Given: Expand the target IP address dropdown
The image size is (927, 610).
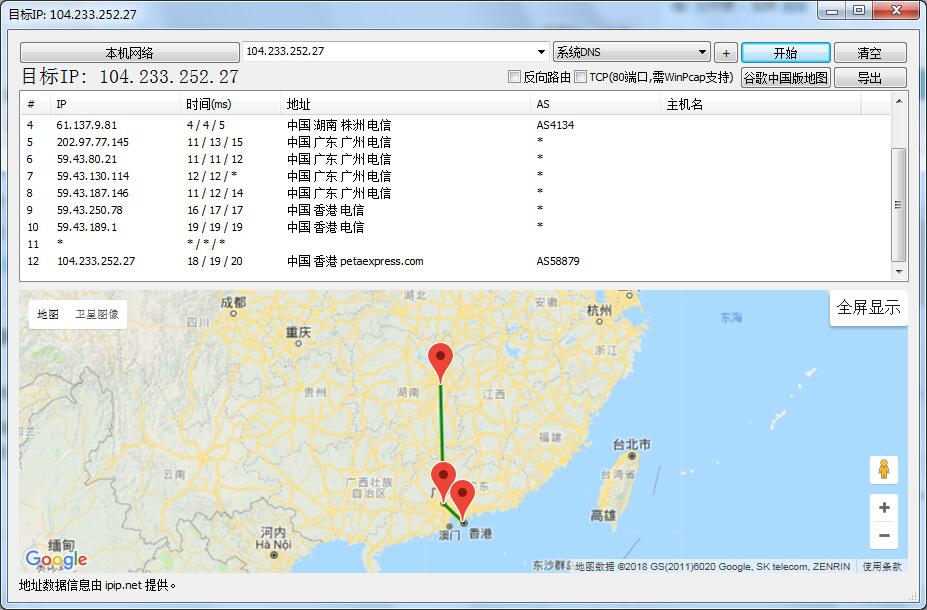Looking at the screenshot, I should pyautogui.click(x=541, y=52).
